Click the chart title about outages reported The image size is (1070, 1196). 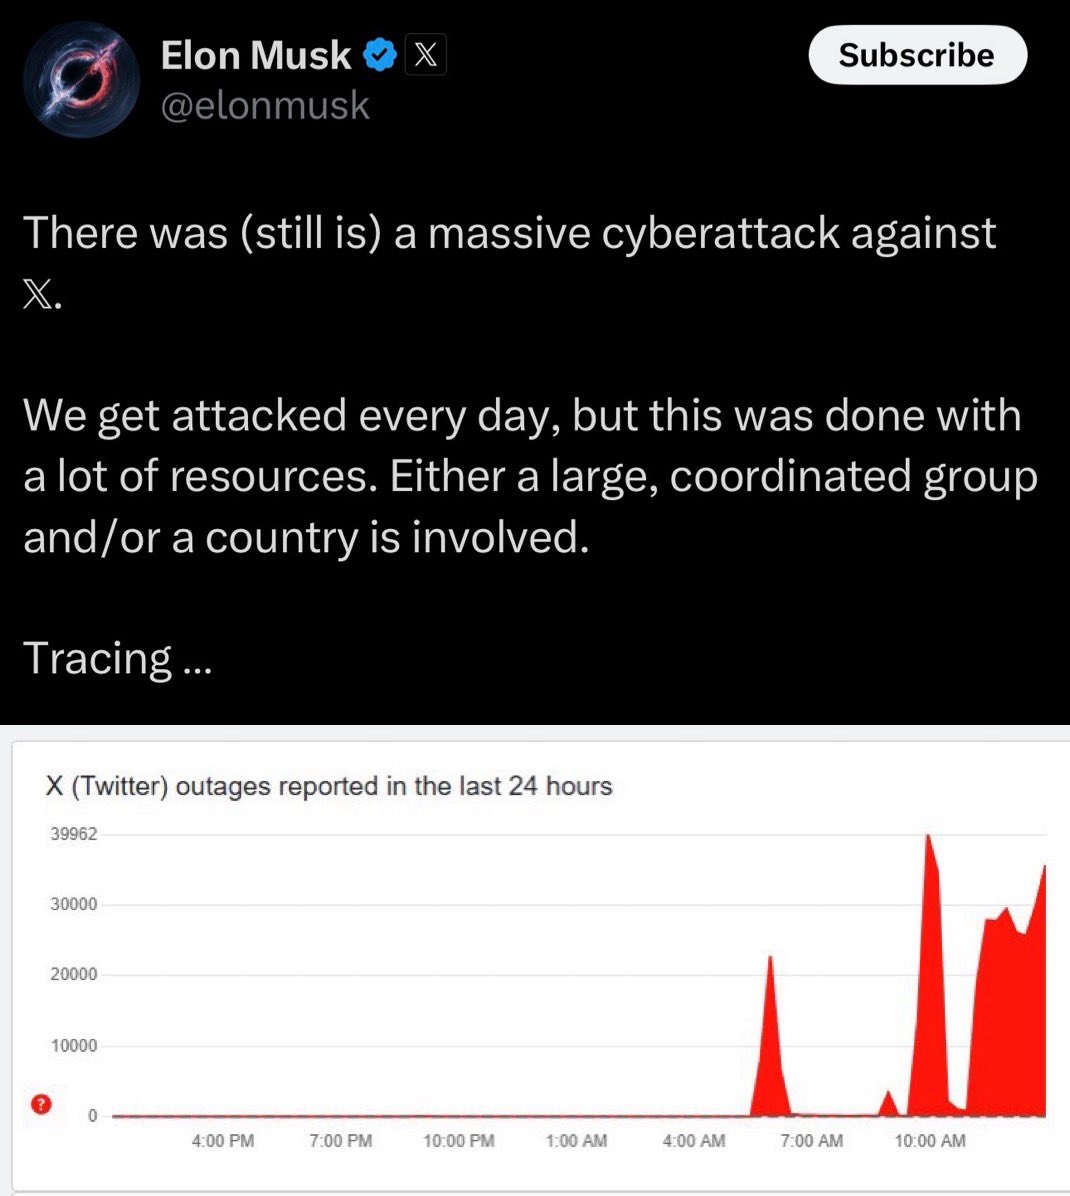point(325,786)
